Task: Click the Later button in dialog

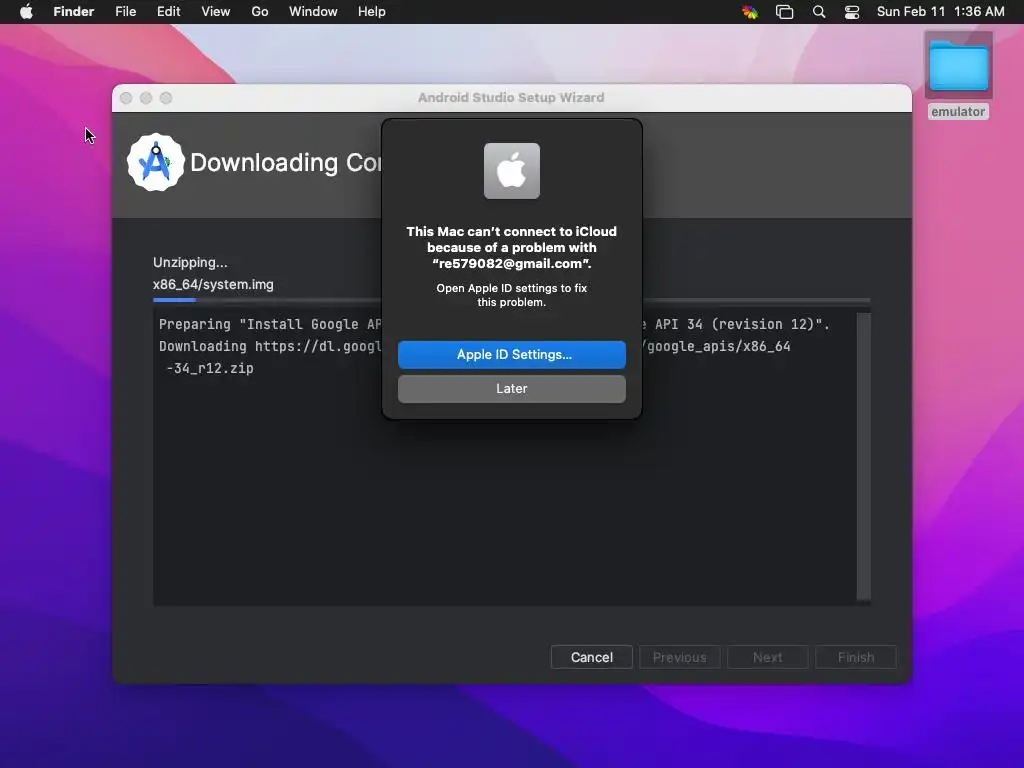Action: tap(511, 389)
